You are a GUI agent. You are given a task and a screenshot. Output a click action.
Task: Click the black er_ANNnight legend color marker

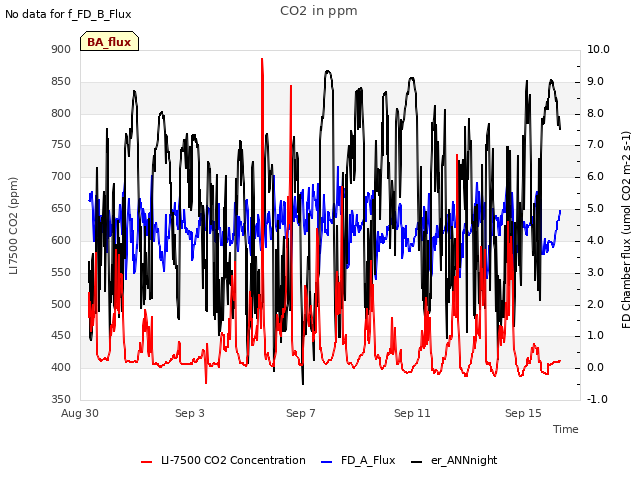416,462
